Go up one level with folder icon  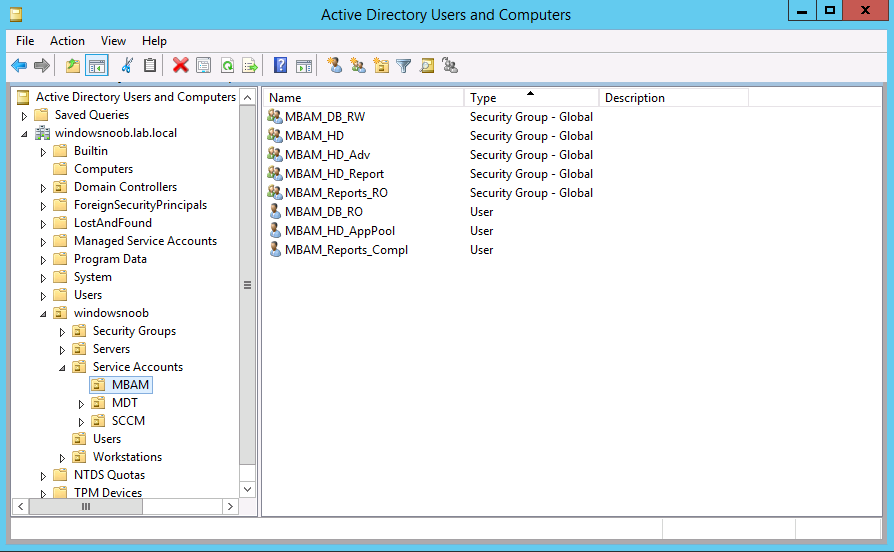point(72,66)
